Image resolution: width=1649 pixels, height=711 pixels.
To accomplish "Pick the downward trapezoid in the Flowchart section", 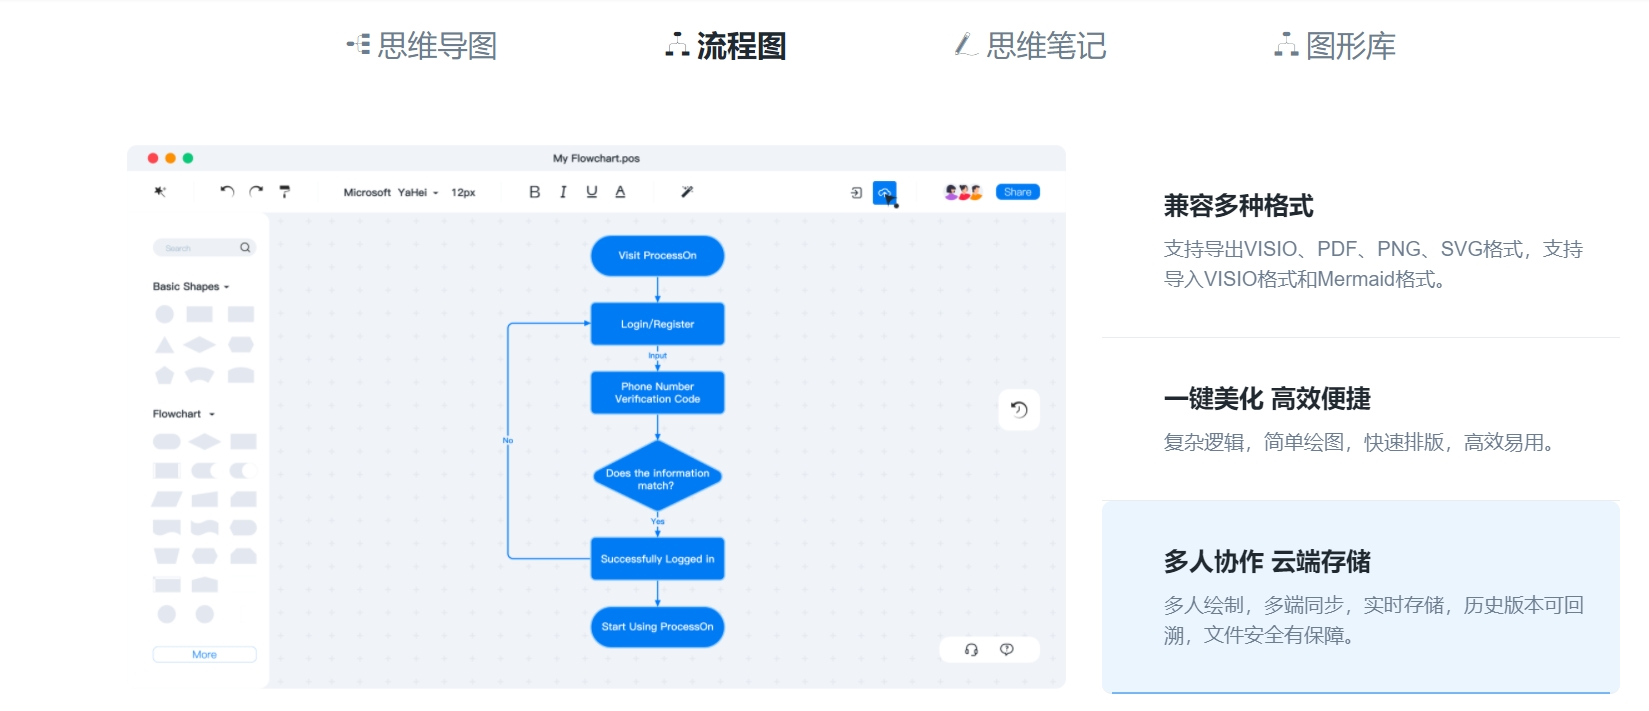I will pos(166,556).
